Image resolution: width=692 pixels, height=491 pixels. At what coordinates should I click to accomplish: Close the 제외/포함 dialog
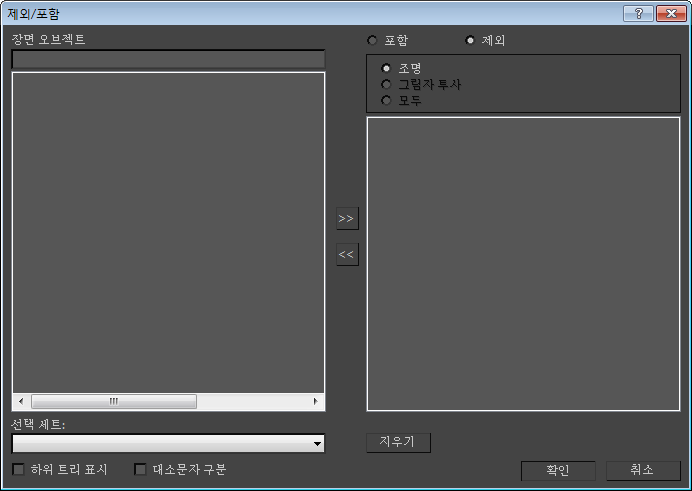671,14
